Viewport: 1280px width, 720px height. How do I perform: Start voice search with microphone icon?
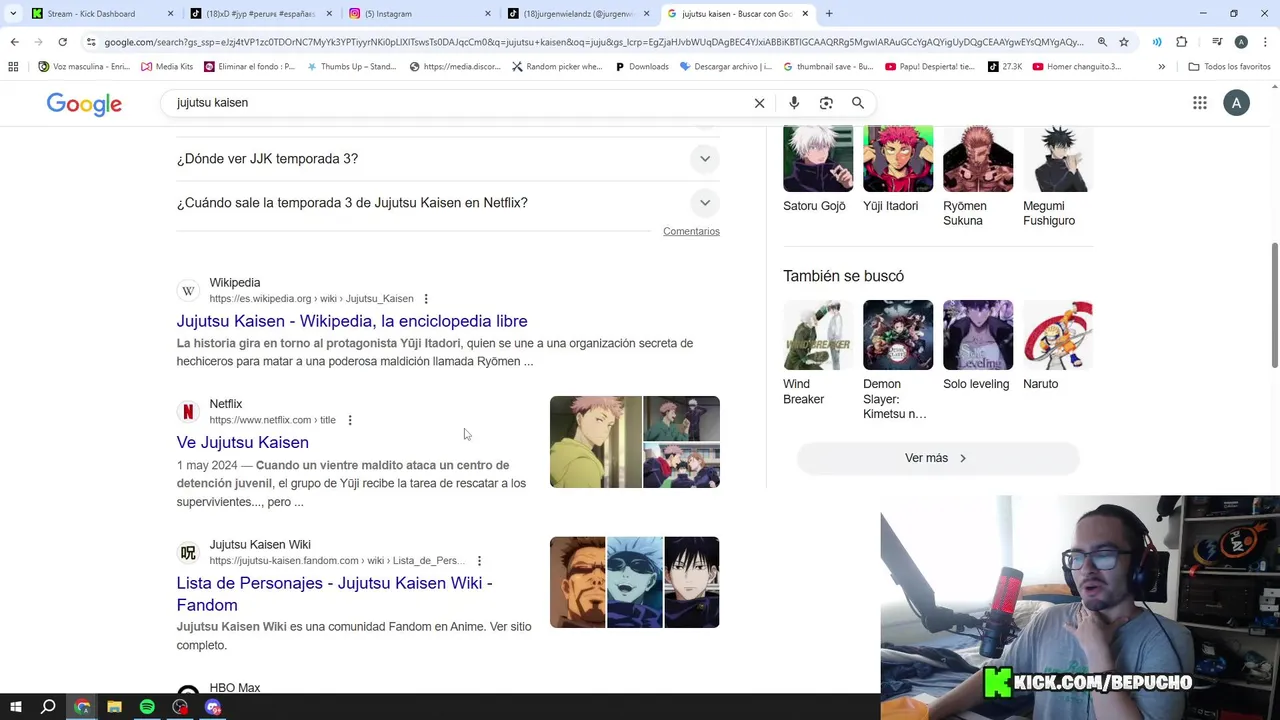click(x=794, y=103)
